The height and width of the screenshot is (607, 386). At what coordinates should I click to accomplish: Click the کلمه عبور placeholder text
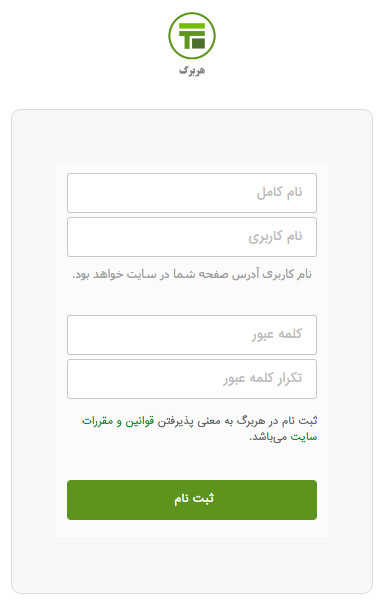(x=277, y=334)
